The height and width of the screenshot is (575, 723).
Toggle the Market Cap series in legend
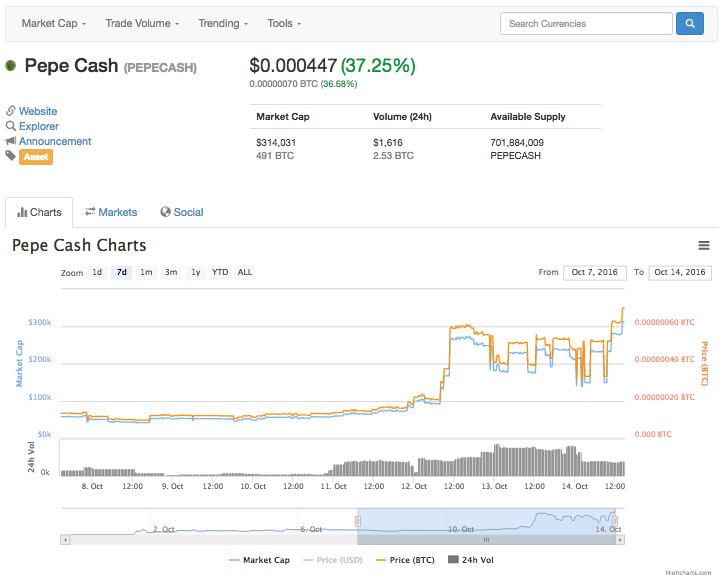coord(260,560)
